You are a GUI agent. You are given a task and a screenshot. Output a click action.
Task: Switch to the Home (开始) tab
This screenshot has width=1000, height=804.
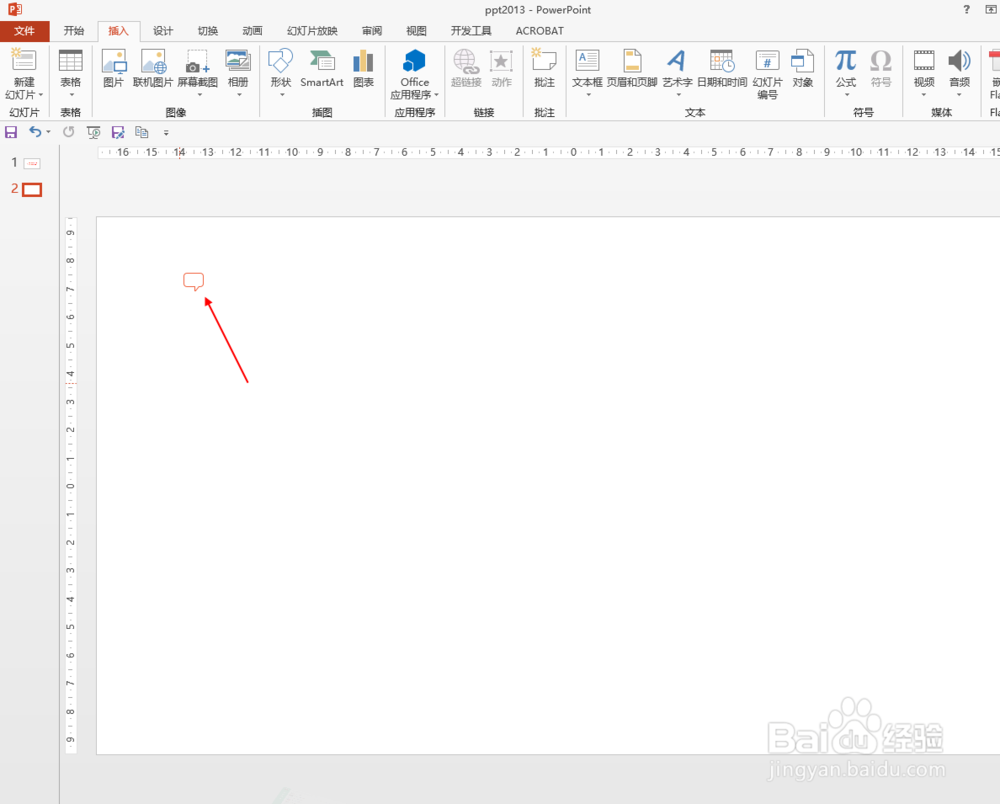pyautogui.click(x=73, y=31)
